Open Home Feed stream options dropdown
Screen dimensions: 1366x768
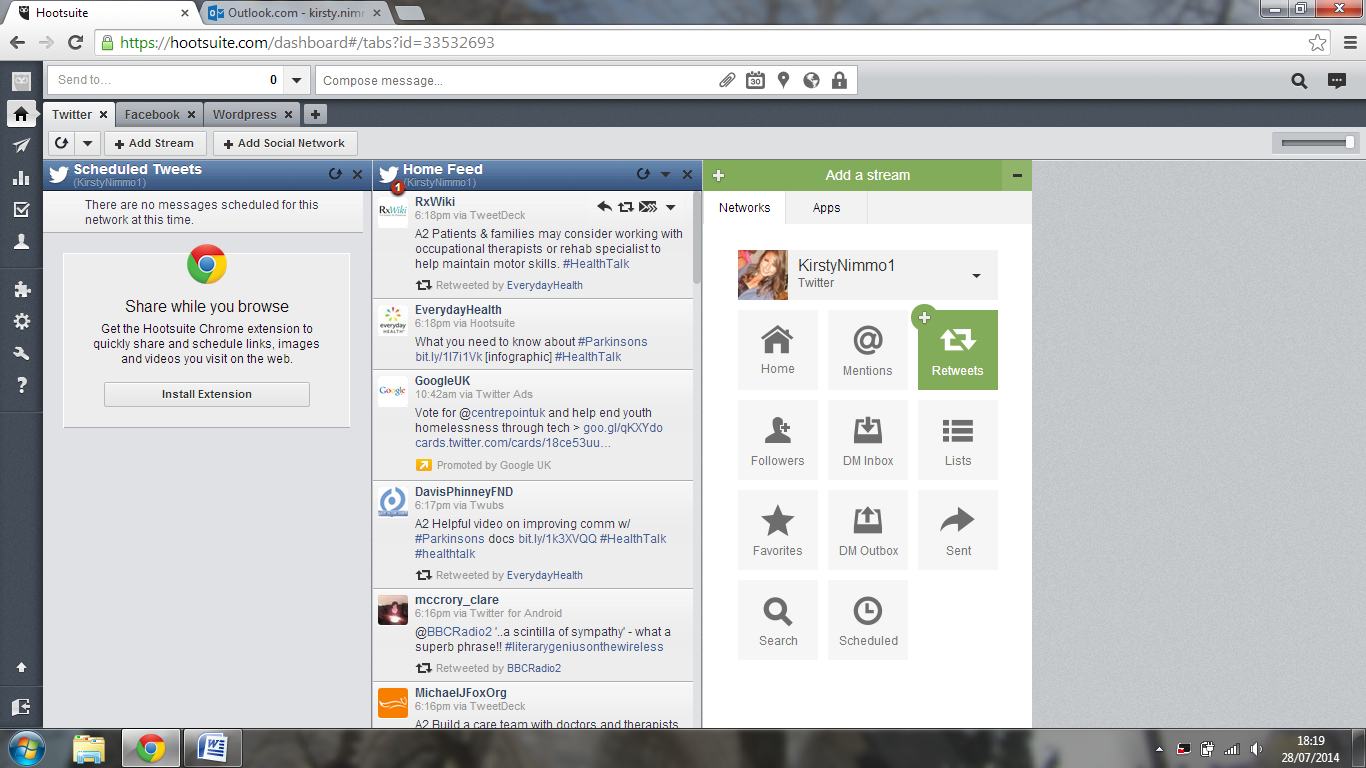[666, 175]
